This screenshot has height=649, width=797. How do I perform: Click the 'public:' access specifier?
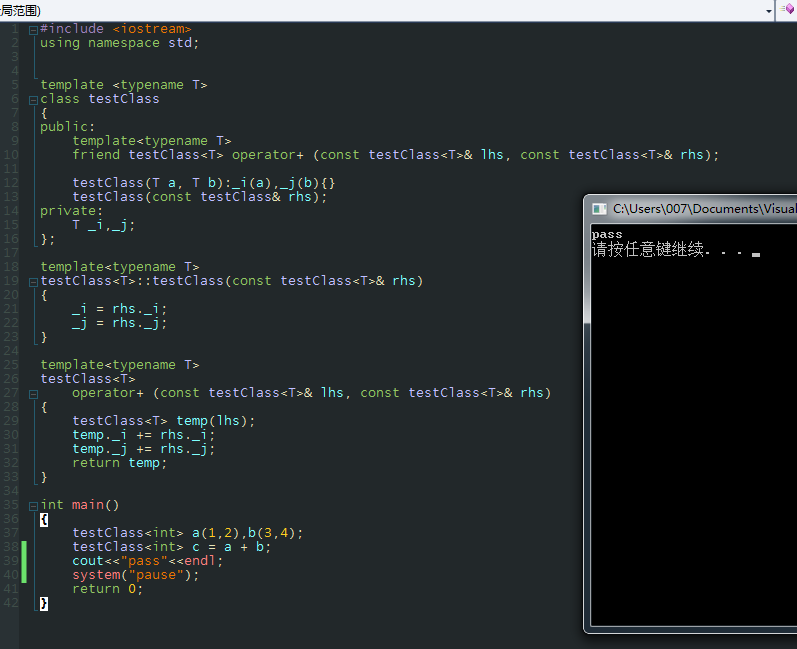coord(68,127)
